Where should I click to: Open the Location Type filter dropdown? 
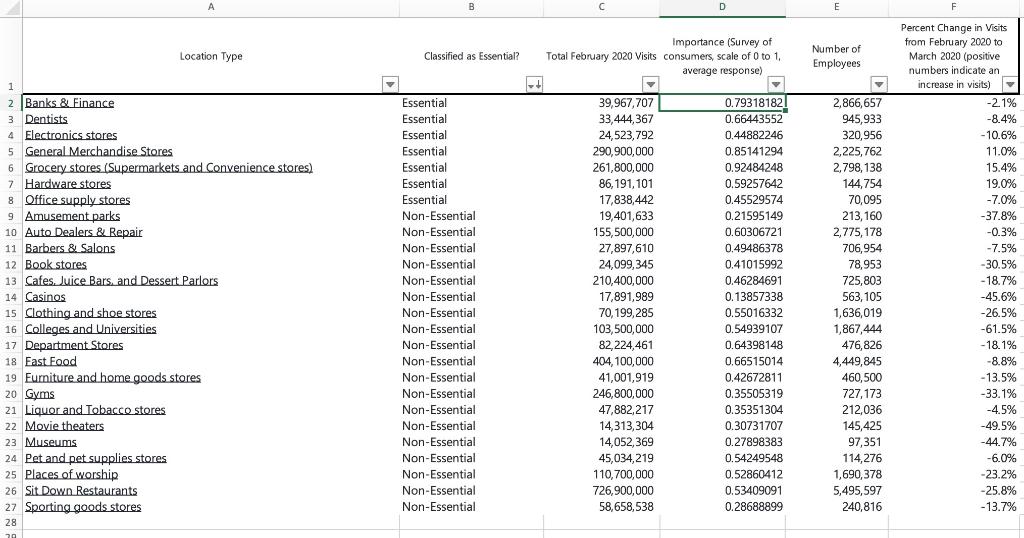coord(390,84)
